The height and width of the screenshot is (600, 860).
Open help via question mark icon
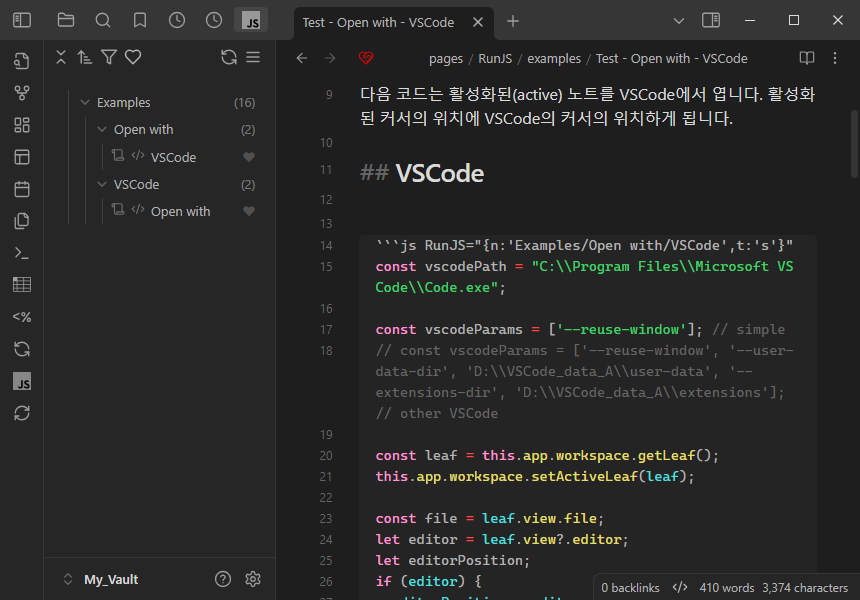(223, 579)
